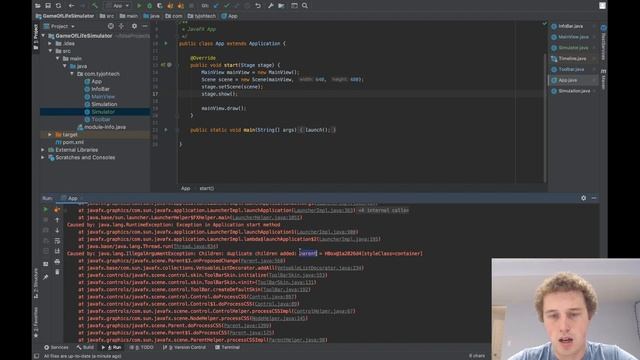The height and width of the screenshot is (360, 640).
Task: Click the tyjohtech breadcrumb
Action: pyautogui.click(x=202, y=16)
